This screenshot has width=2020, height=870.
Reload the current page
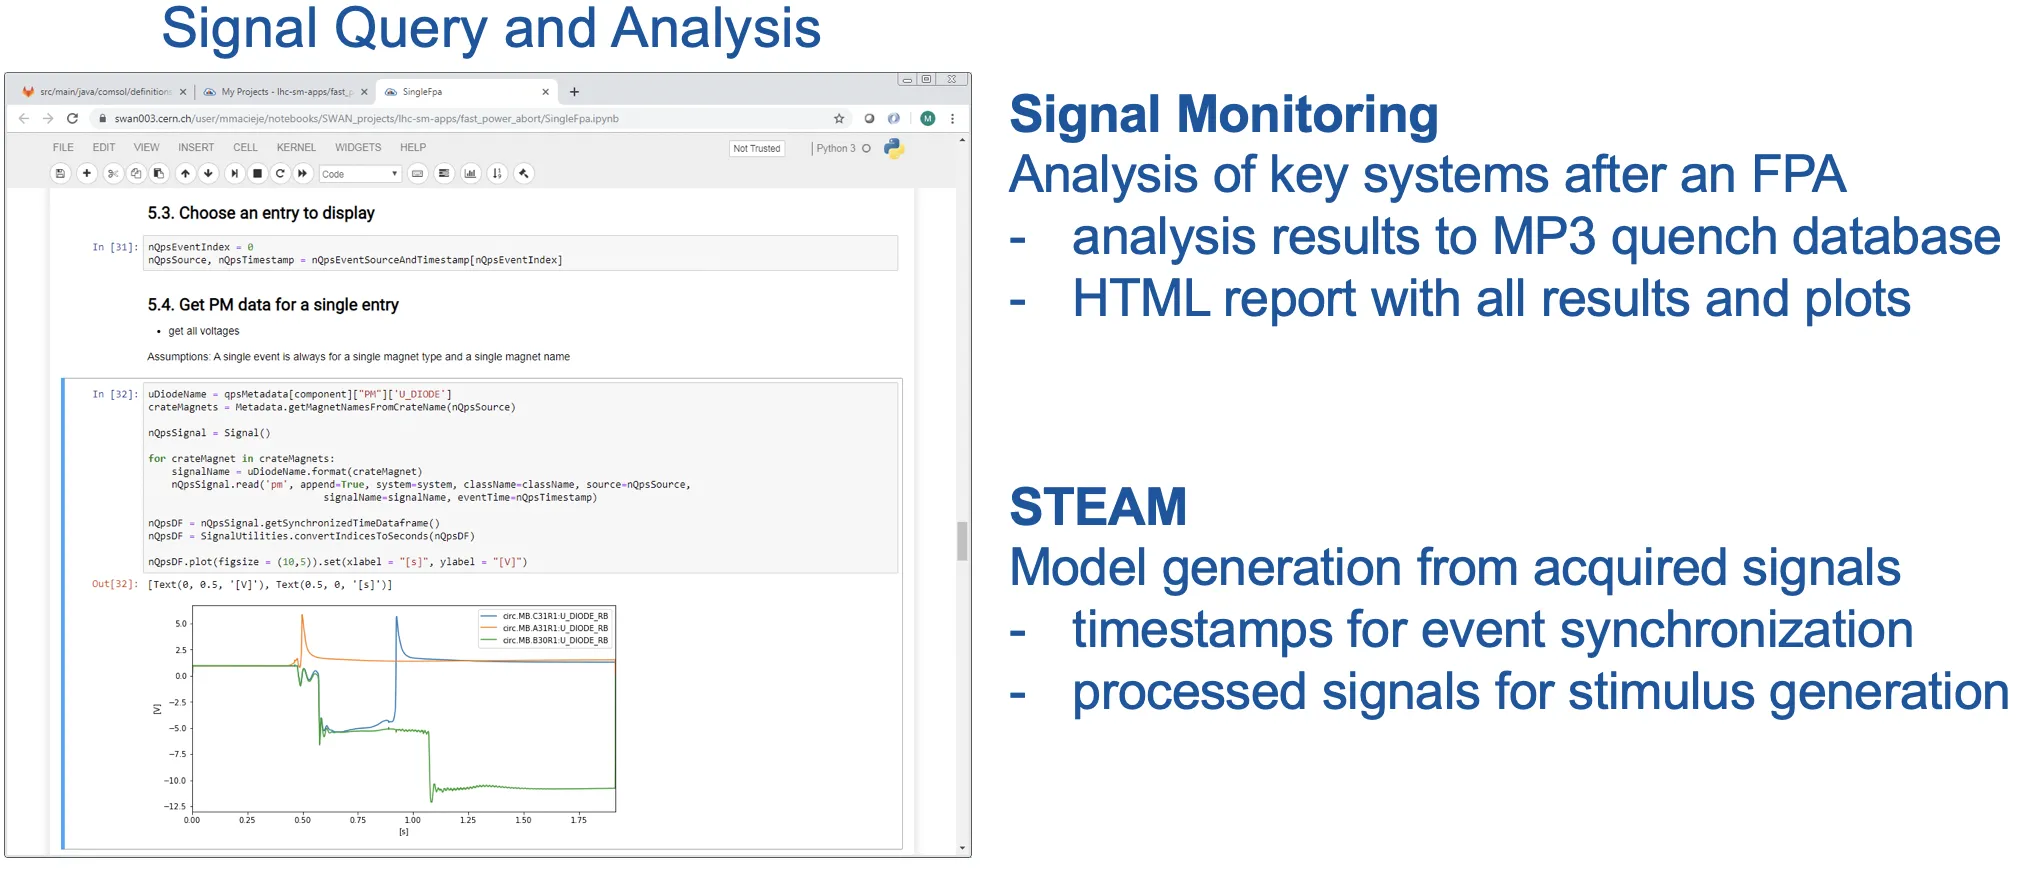(72, 119)
